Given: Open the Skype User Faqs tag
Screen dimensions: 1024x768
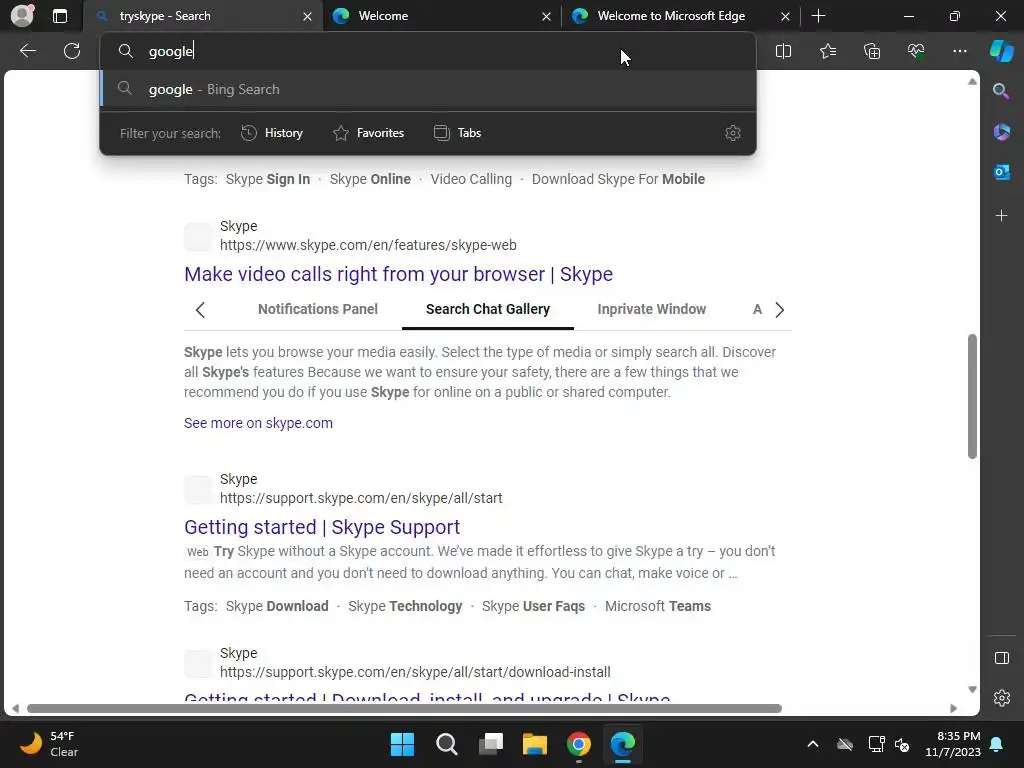Looking at the screenshot, I should coord(533,606).
